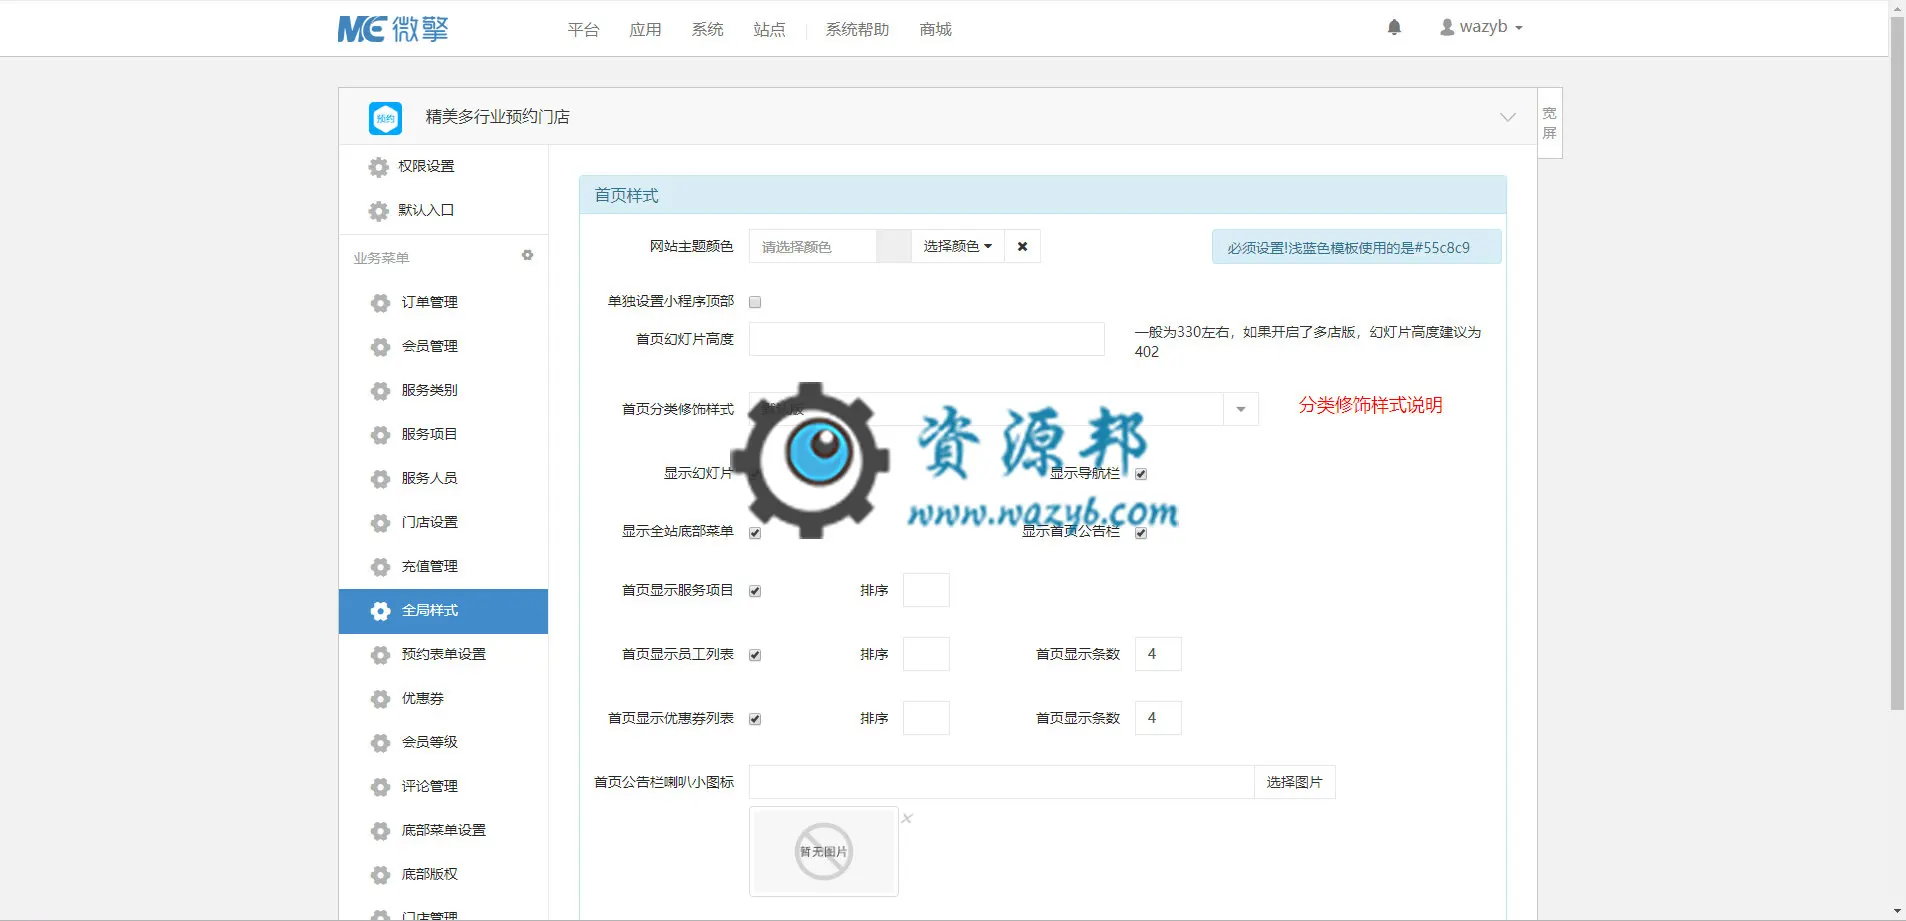Click the gear icon beside 服务项目

tap(380, 435)
